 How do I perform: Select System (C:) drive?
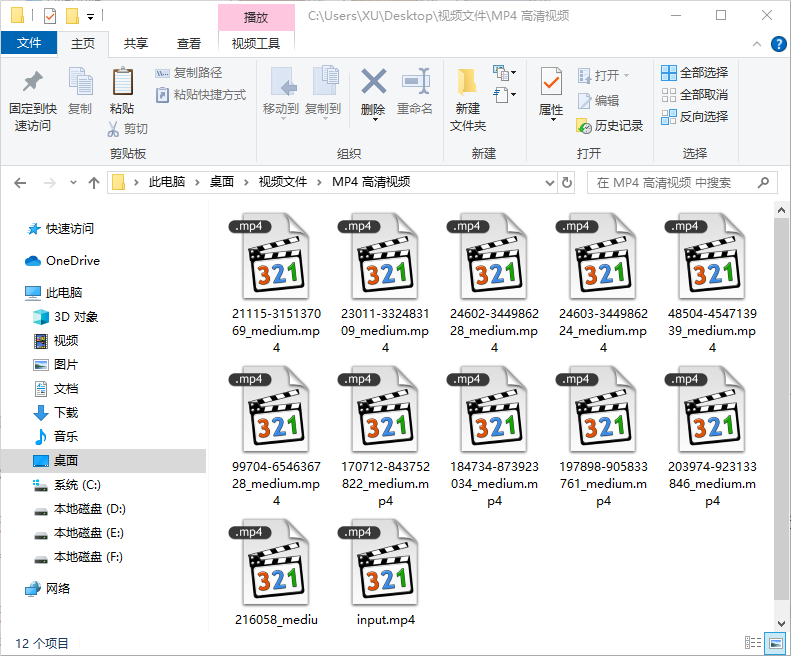pos(67,485)
